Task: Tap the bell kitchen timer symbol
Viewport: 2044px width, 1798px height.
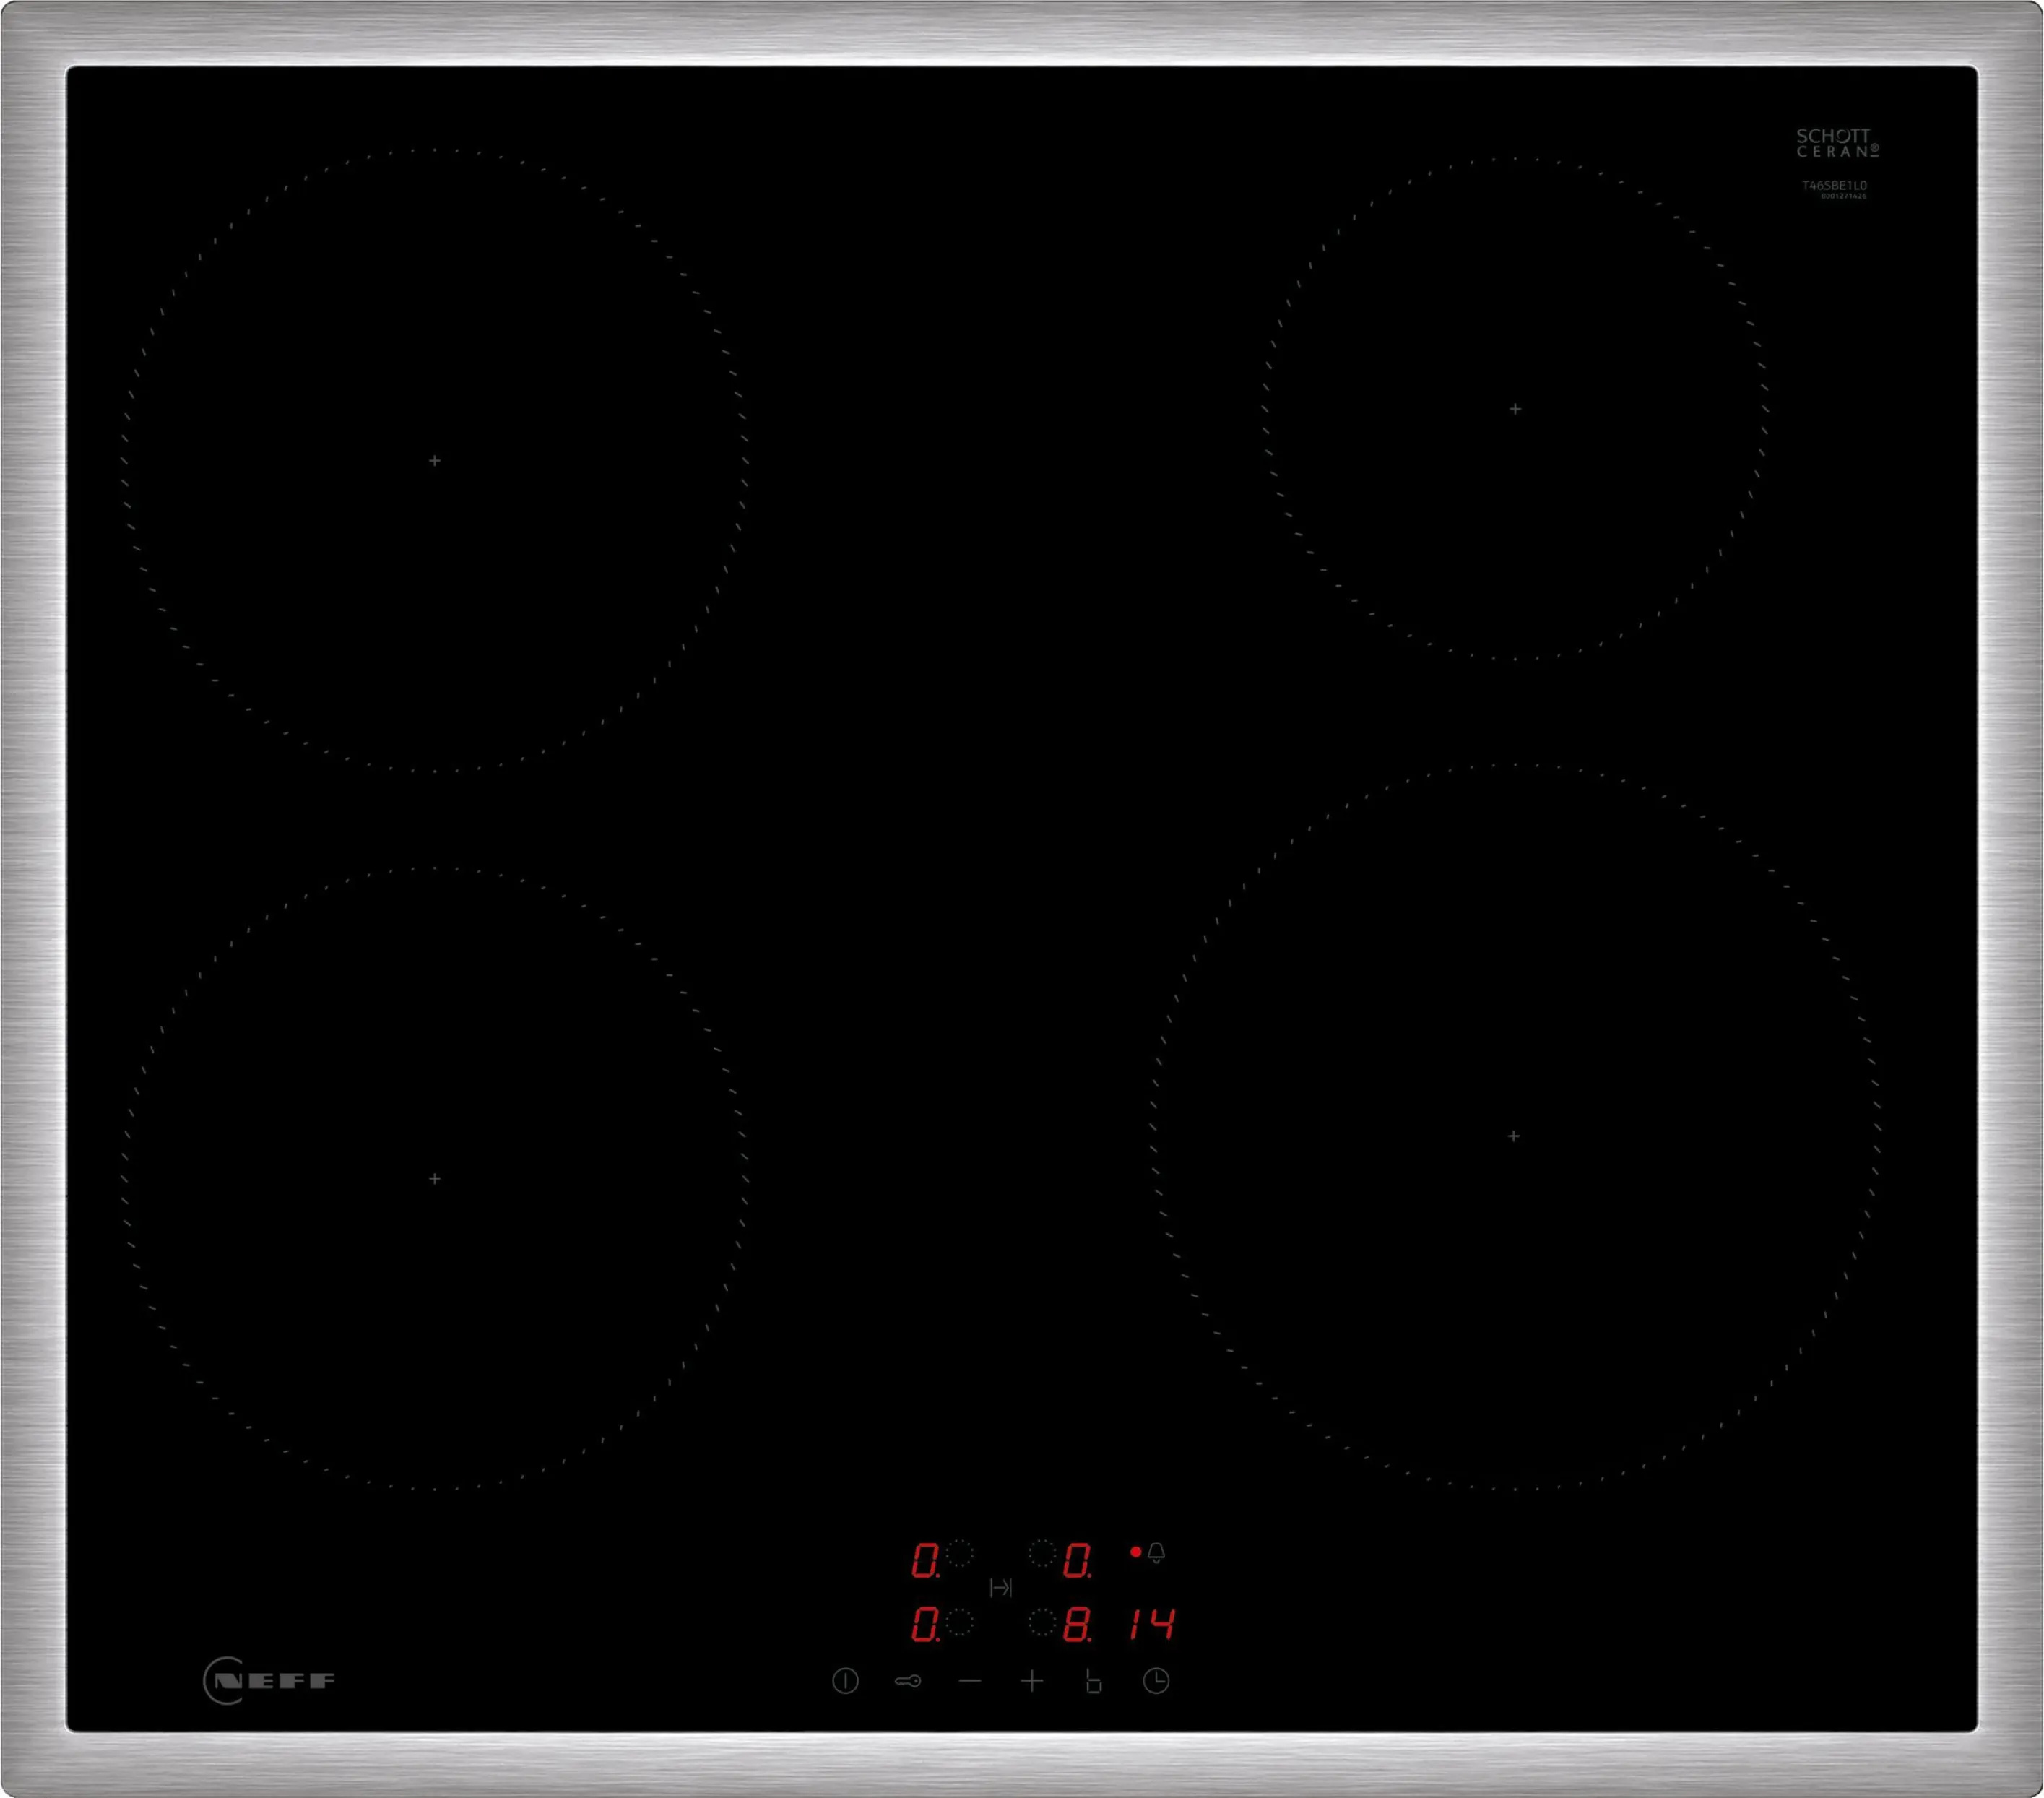Action: pyautogui.click(x=1156, y=1552)
